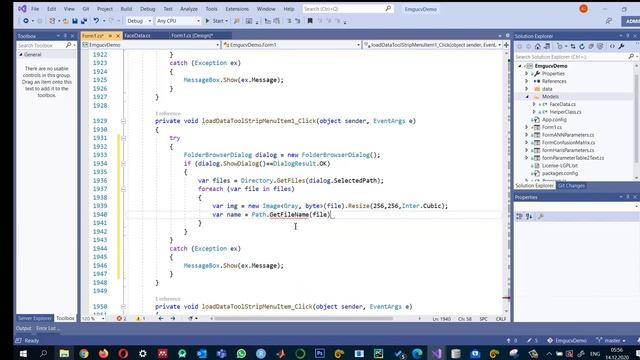Switch to the Git Changes tab
This screenshot has height=360, width=640.
pos(571,186)
